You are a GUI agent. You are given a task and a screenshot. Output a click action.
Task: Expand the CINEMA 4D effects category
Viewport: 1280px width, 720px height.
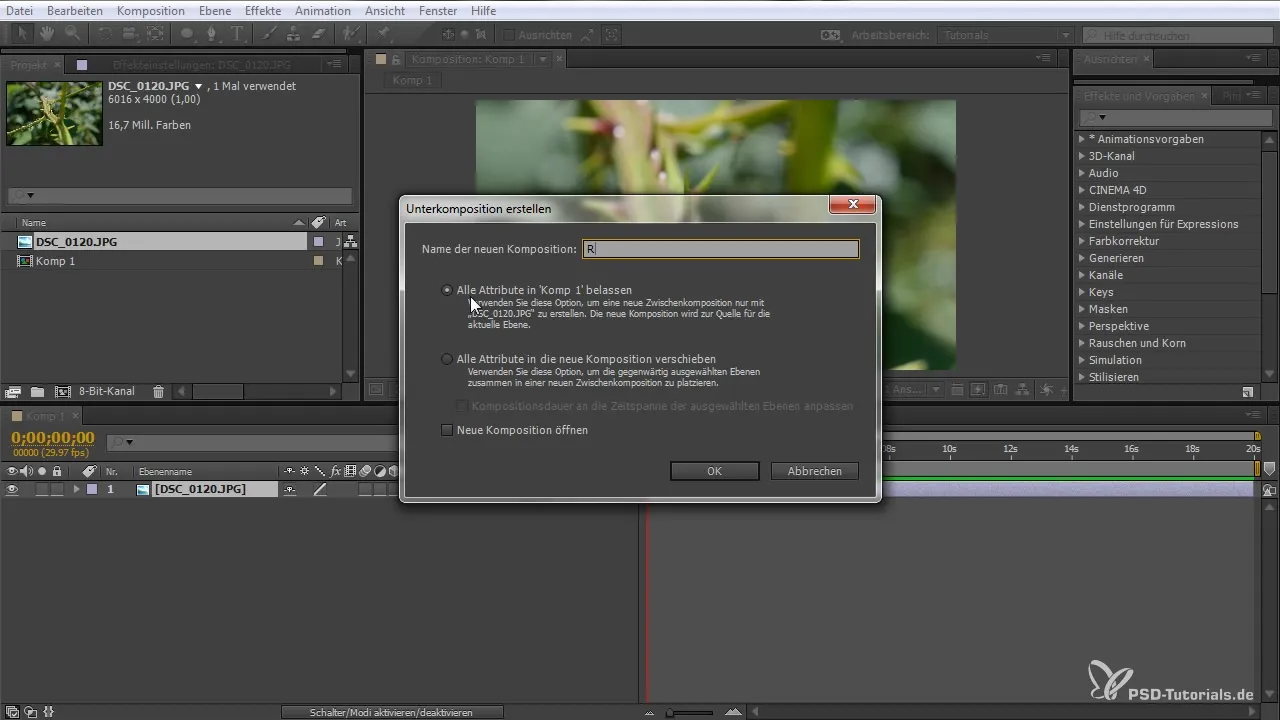[x=1082, y=190]
